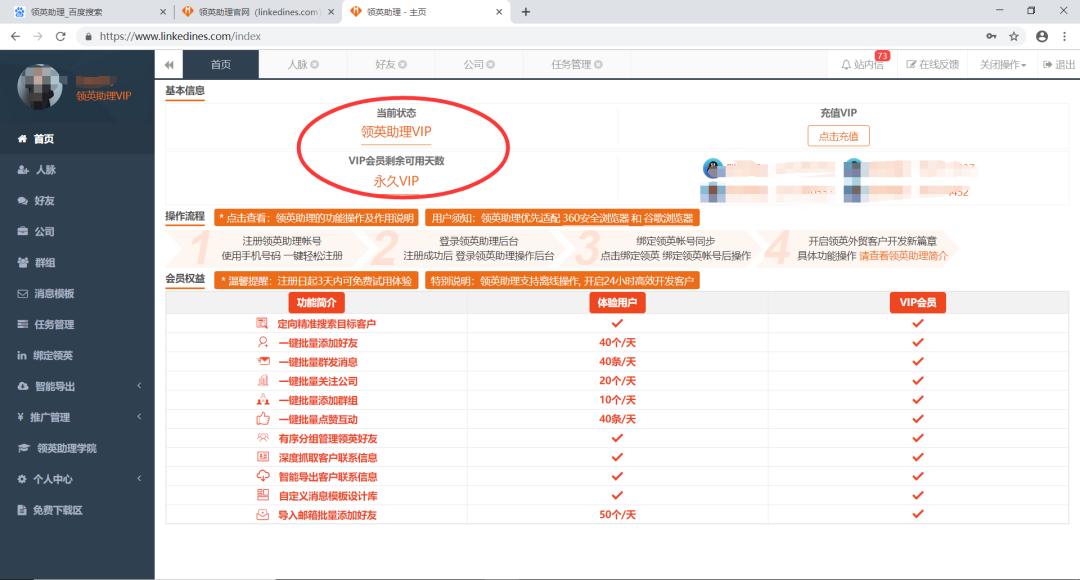Open 好友 in the sidebar
The height and width of the screenshot is (580, 1080).
point(77,200)
